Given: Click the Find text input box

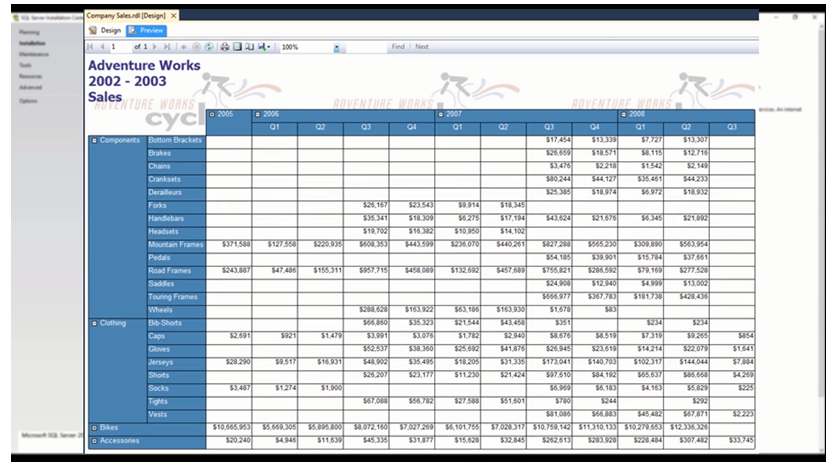Looking at the screenshot, I should coord(366,47).
